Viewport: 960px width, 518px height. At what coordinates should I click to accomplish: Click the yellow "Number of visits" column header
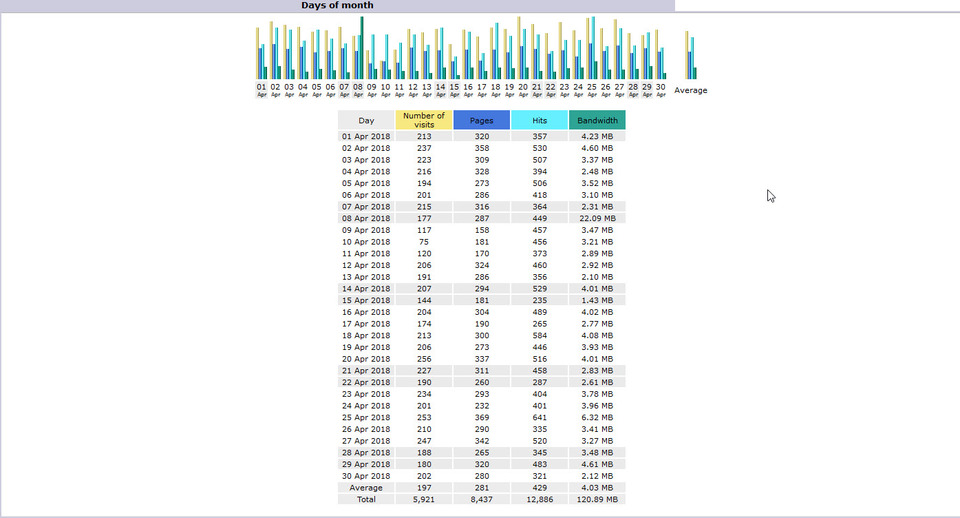(x=424, y=120)
